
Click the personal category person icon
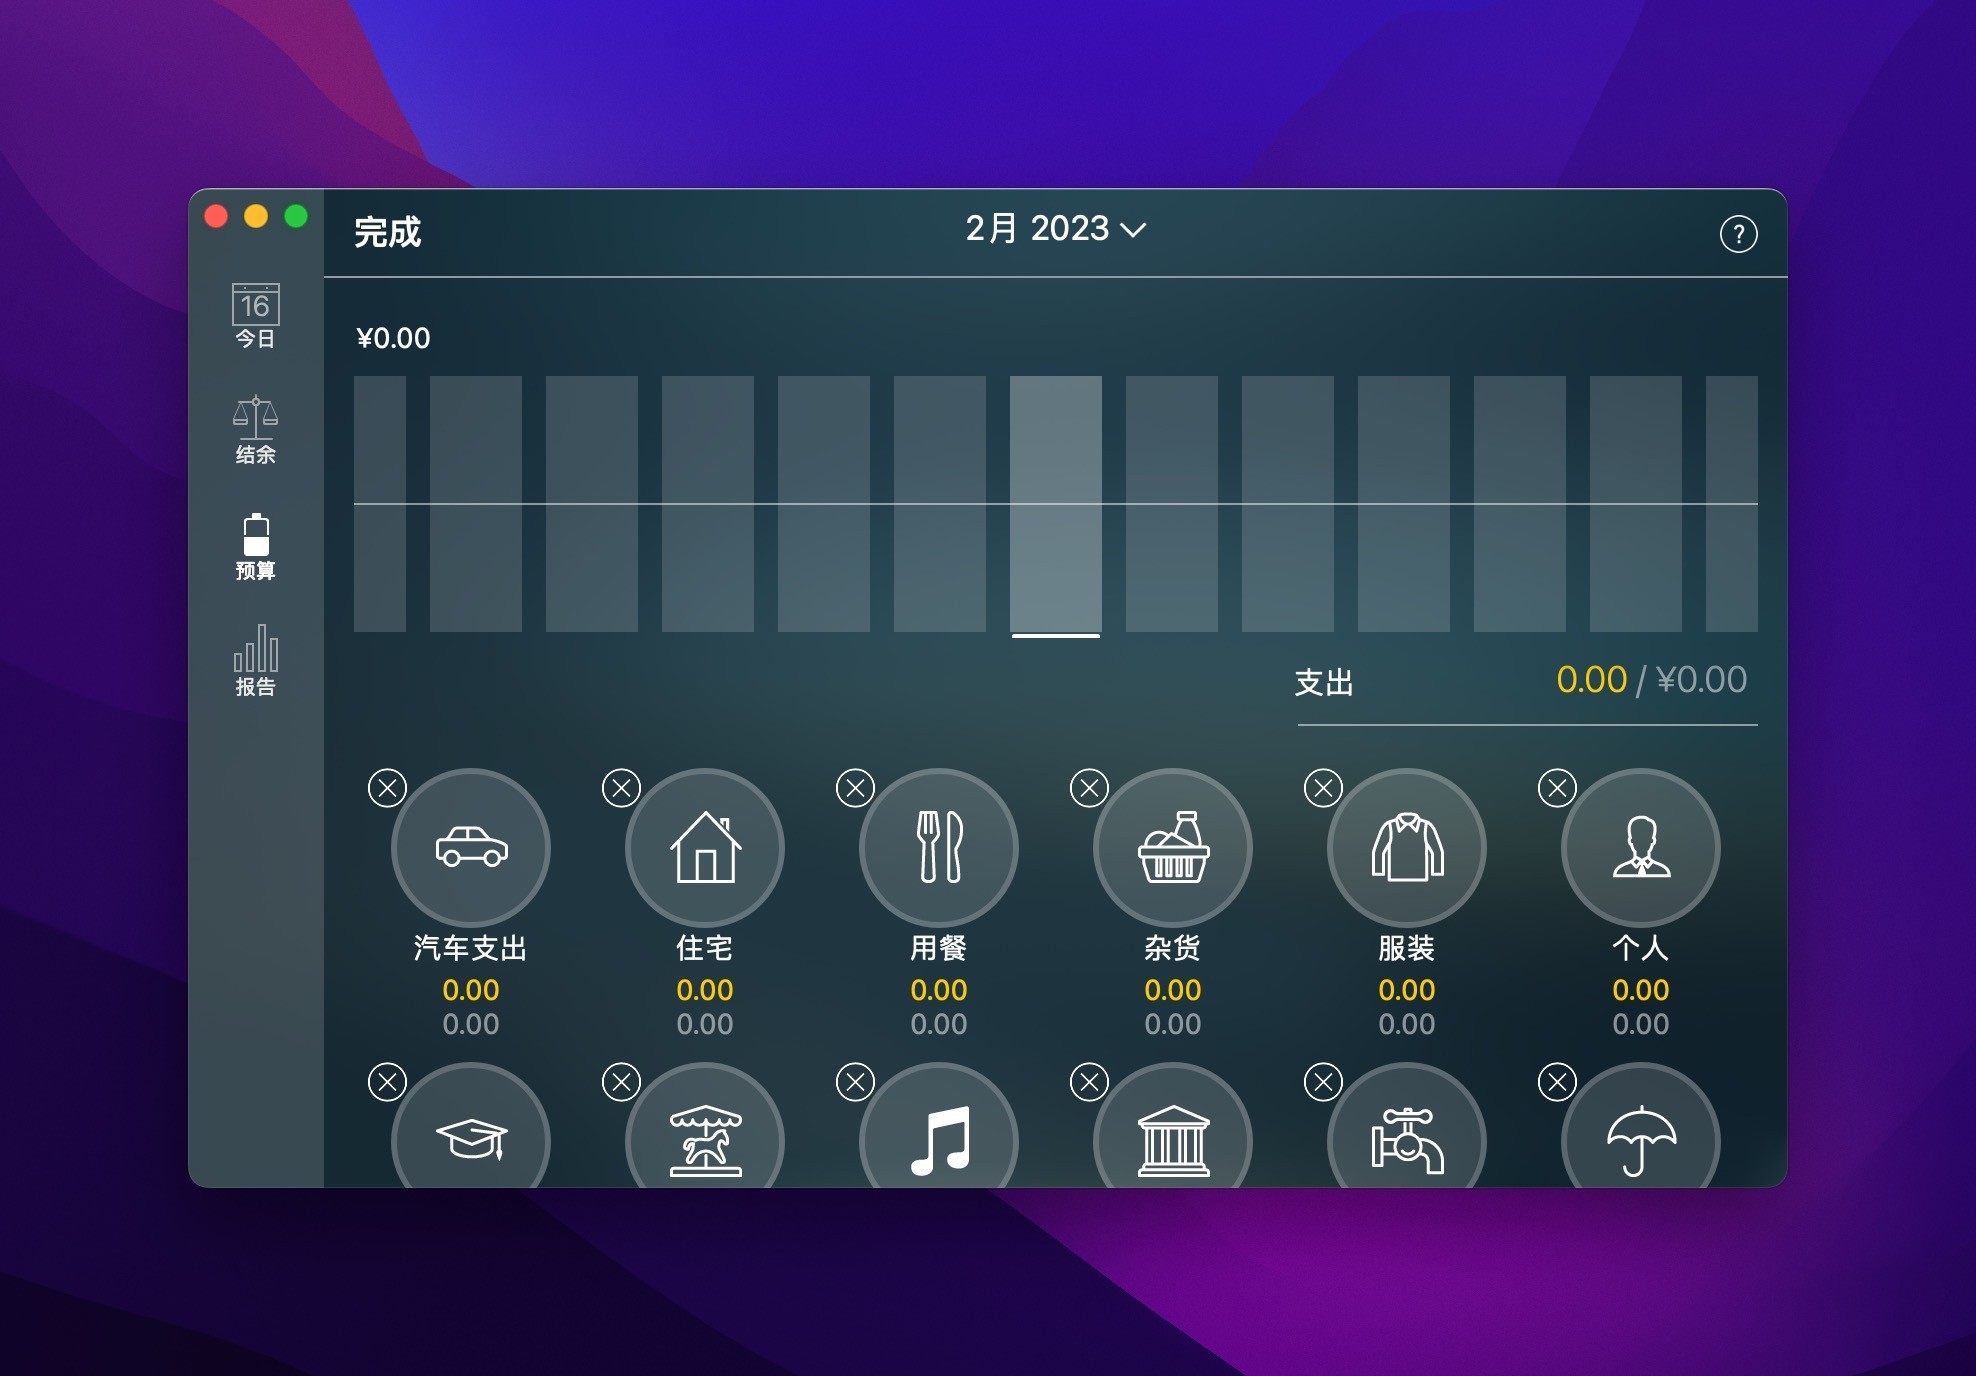(x=1641, y=847)
